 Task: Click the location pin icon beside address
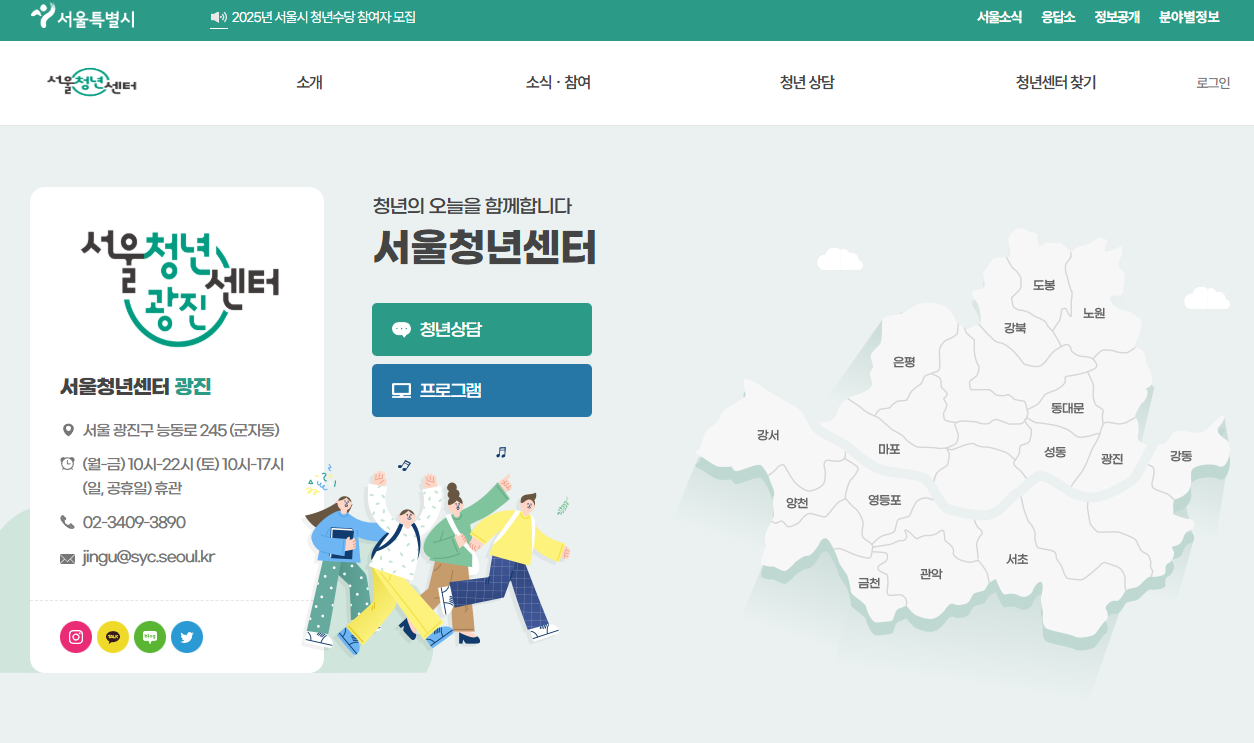(68, 431)
